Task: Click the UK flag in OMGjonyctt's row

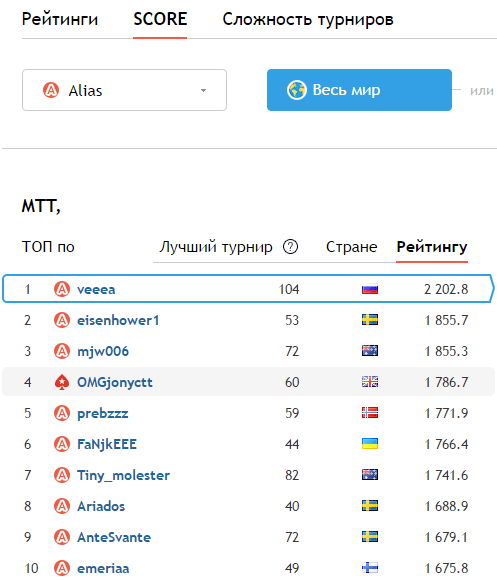Action: click(x=370, y=382)
